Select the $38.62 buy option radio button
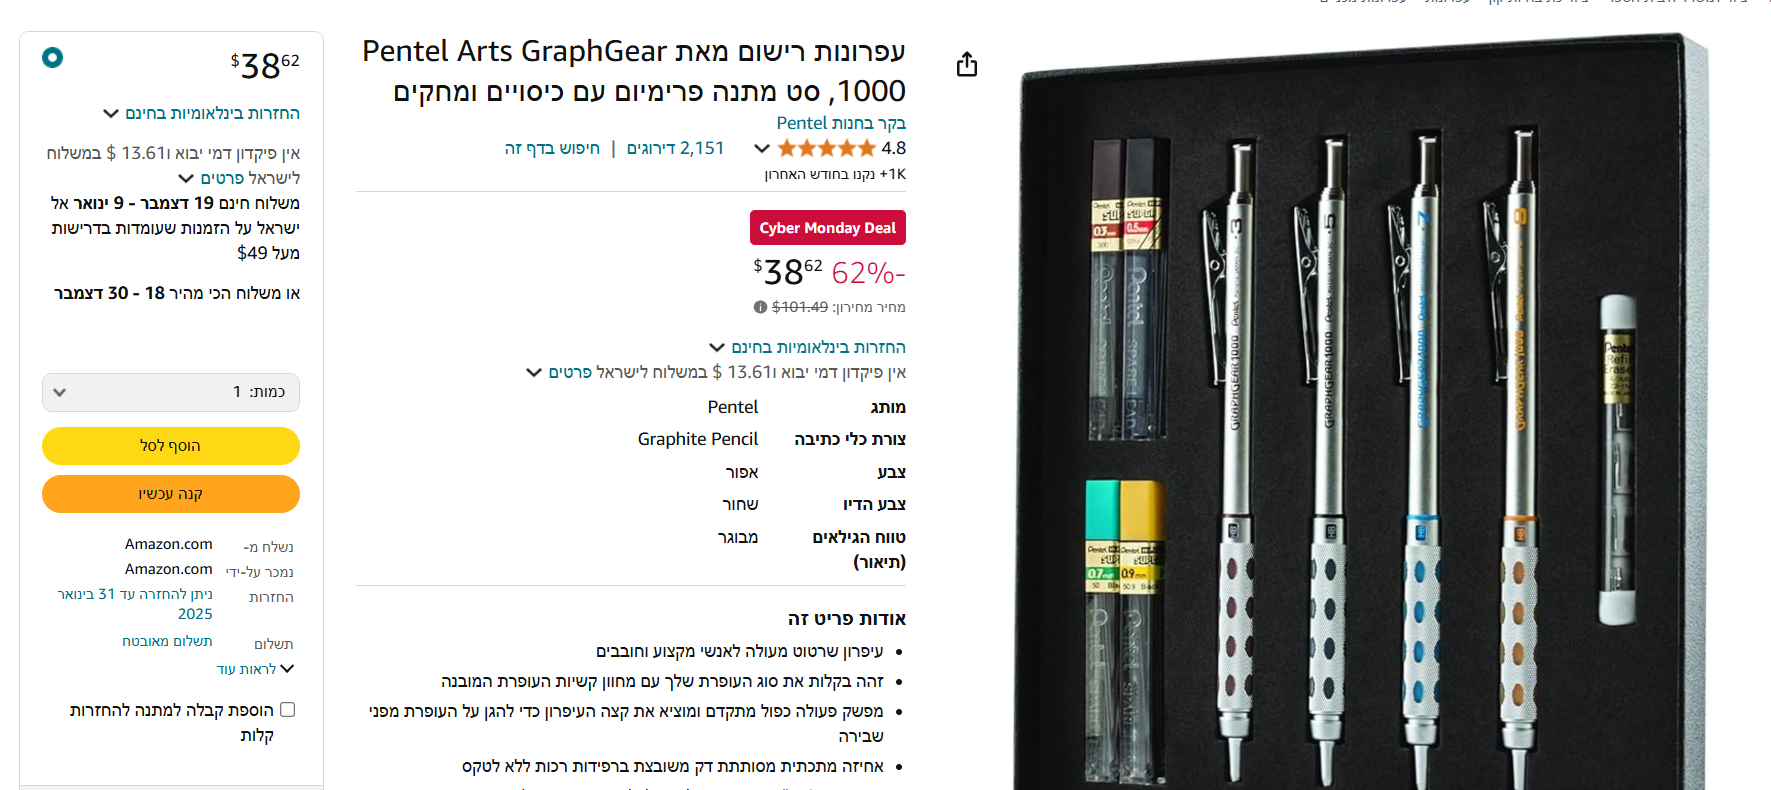Image resolution: width=1771 pixels, height=790 pixels. pyautogui.click(x=53, y=58)
